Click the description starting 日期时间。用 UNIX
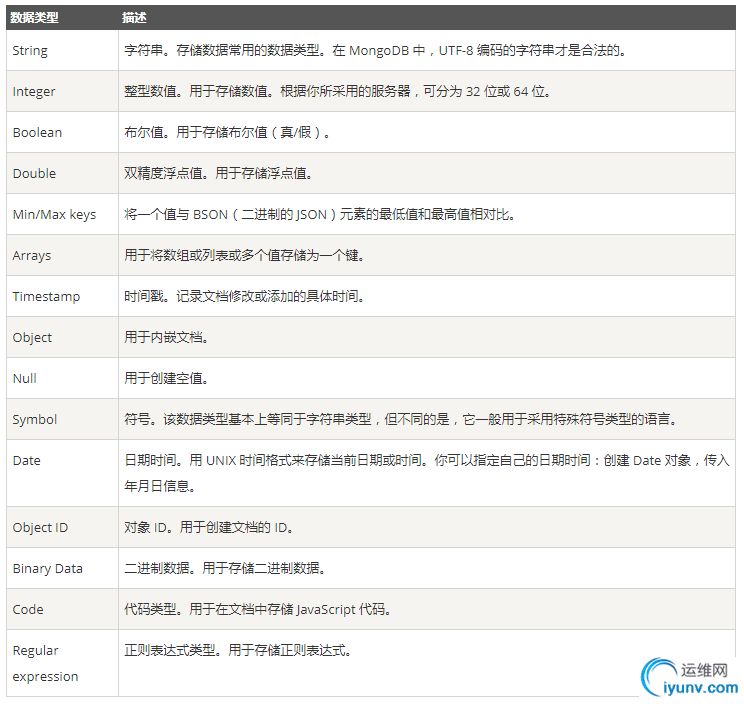Image resolution: width=744 pixels, height=704 pixels. click(x=427, y=473)
